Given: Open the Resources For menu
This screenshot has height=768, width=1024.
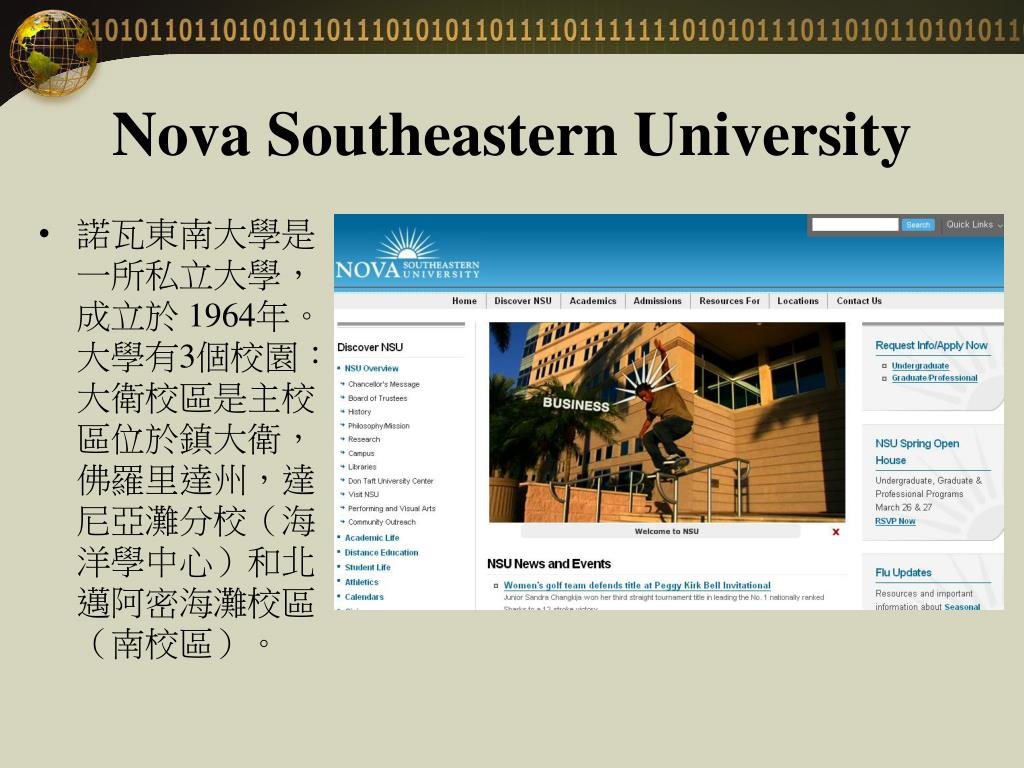Looking at the screenshot, I should (729, 301).
